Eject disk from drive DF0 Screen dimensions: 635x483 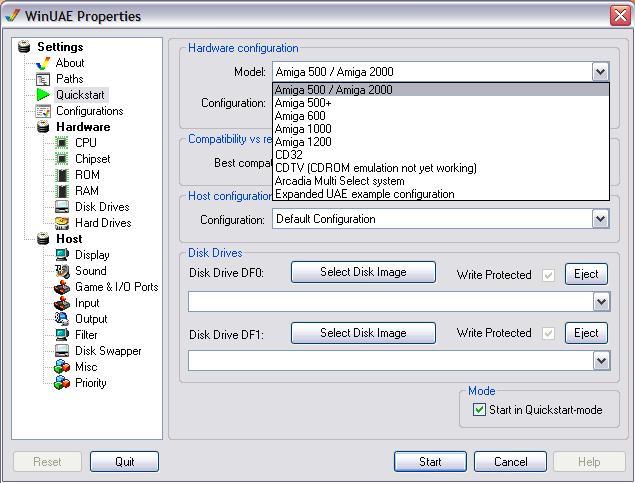(586, 274)
